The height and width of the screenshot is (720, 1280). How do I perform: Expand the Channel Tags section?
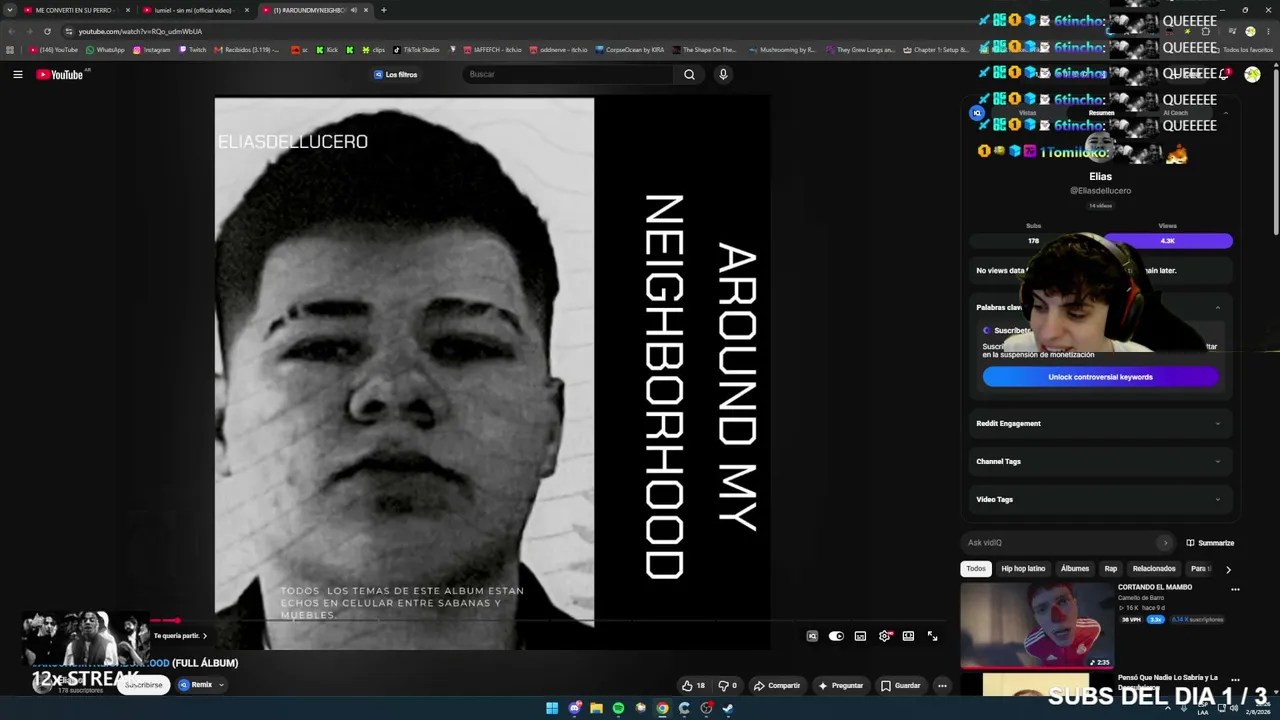[x=1099, y=462]
